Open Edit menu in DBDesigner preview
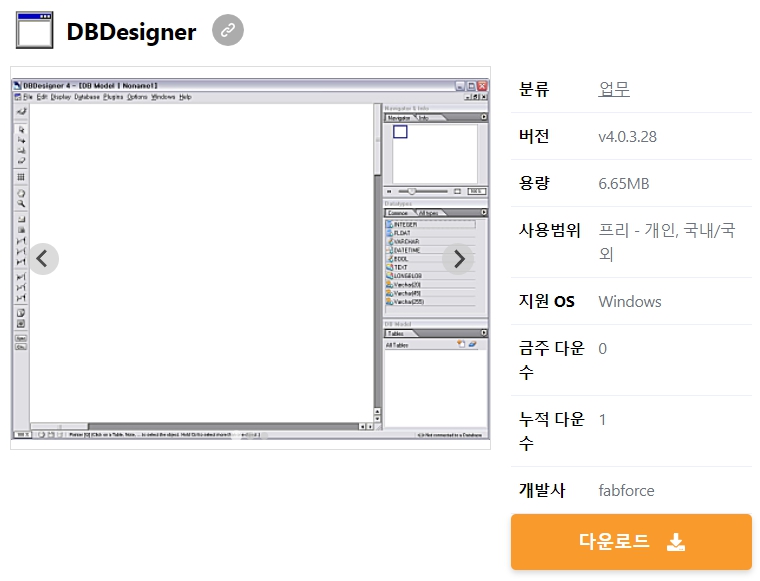Image resolution: width=760 pixels, height=581 pixels. [42, 97]
